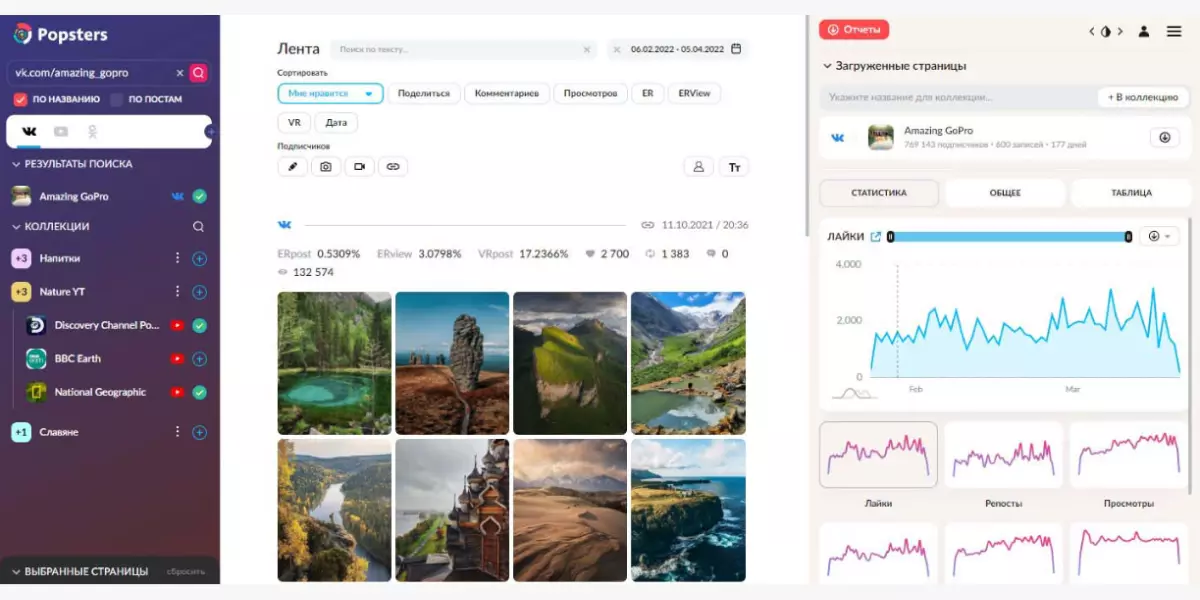Viewport: 1200px width, 600px height.
Task: Switch to the СТАТИСТИКА tab
Action: (879, 193)
